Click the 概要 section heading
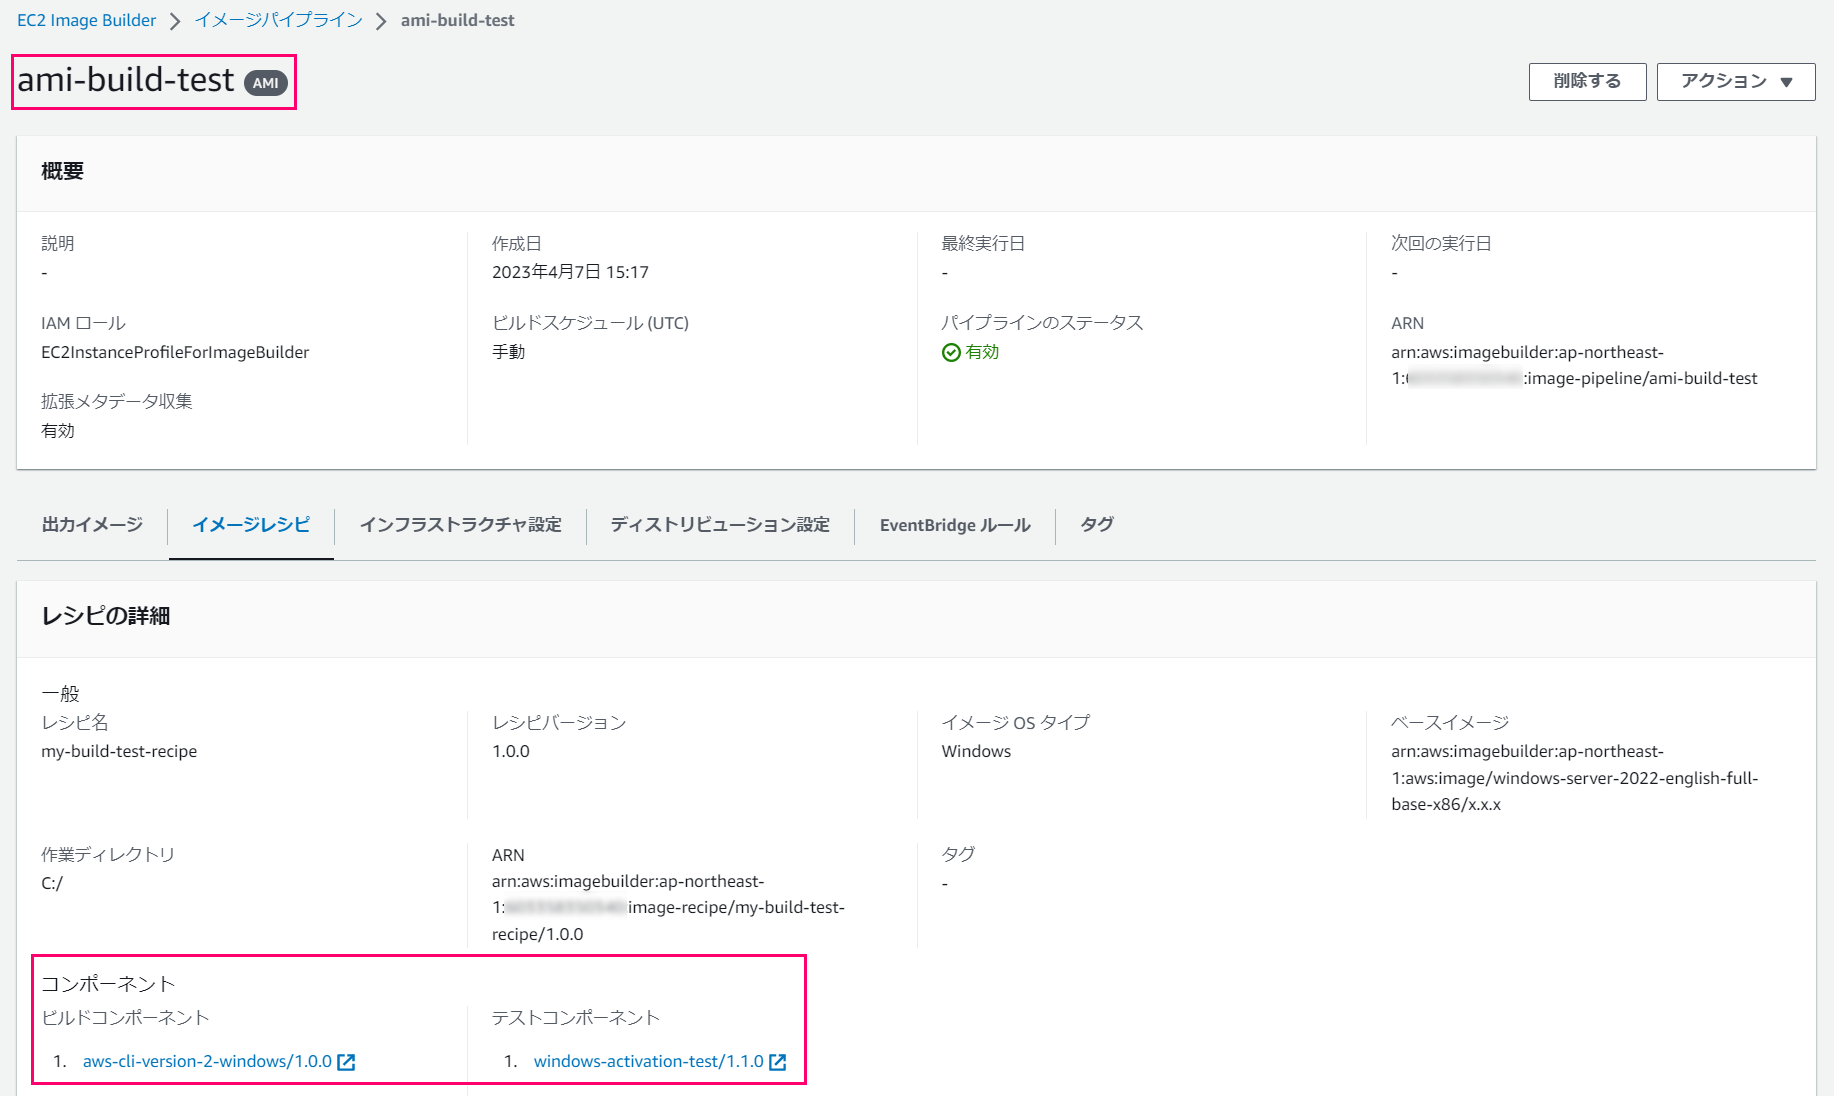Screen dimensions: 1834x1096 click(62, 171)
